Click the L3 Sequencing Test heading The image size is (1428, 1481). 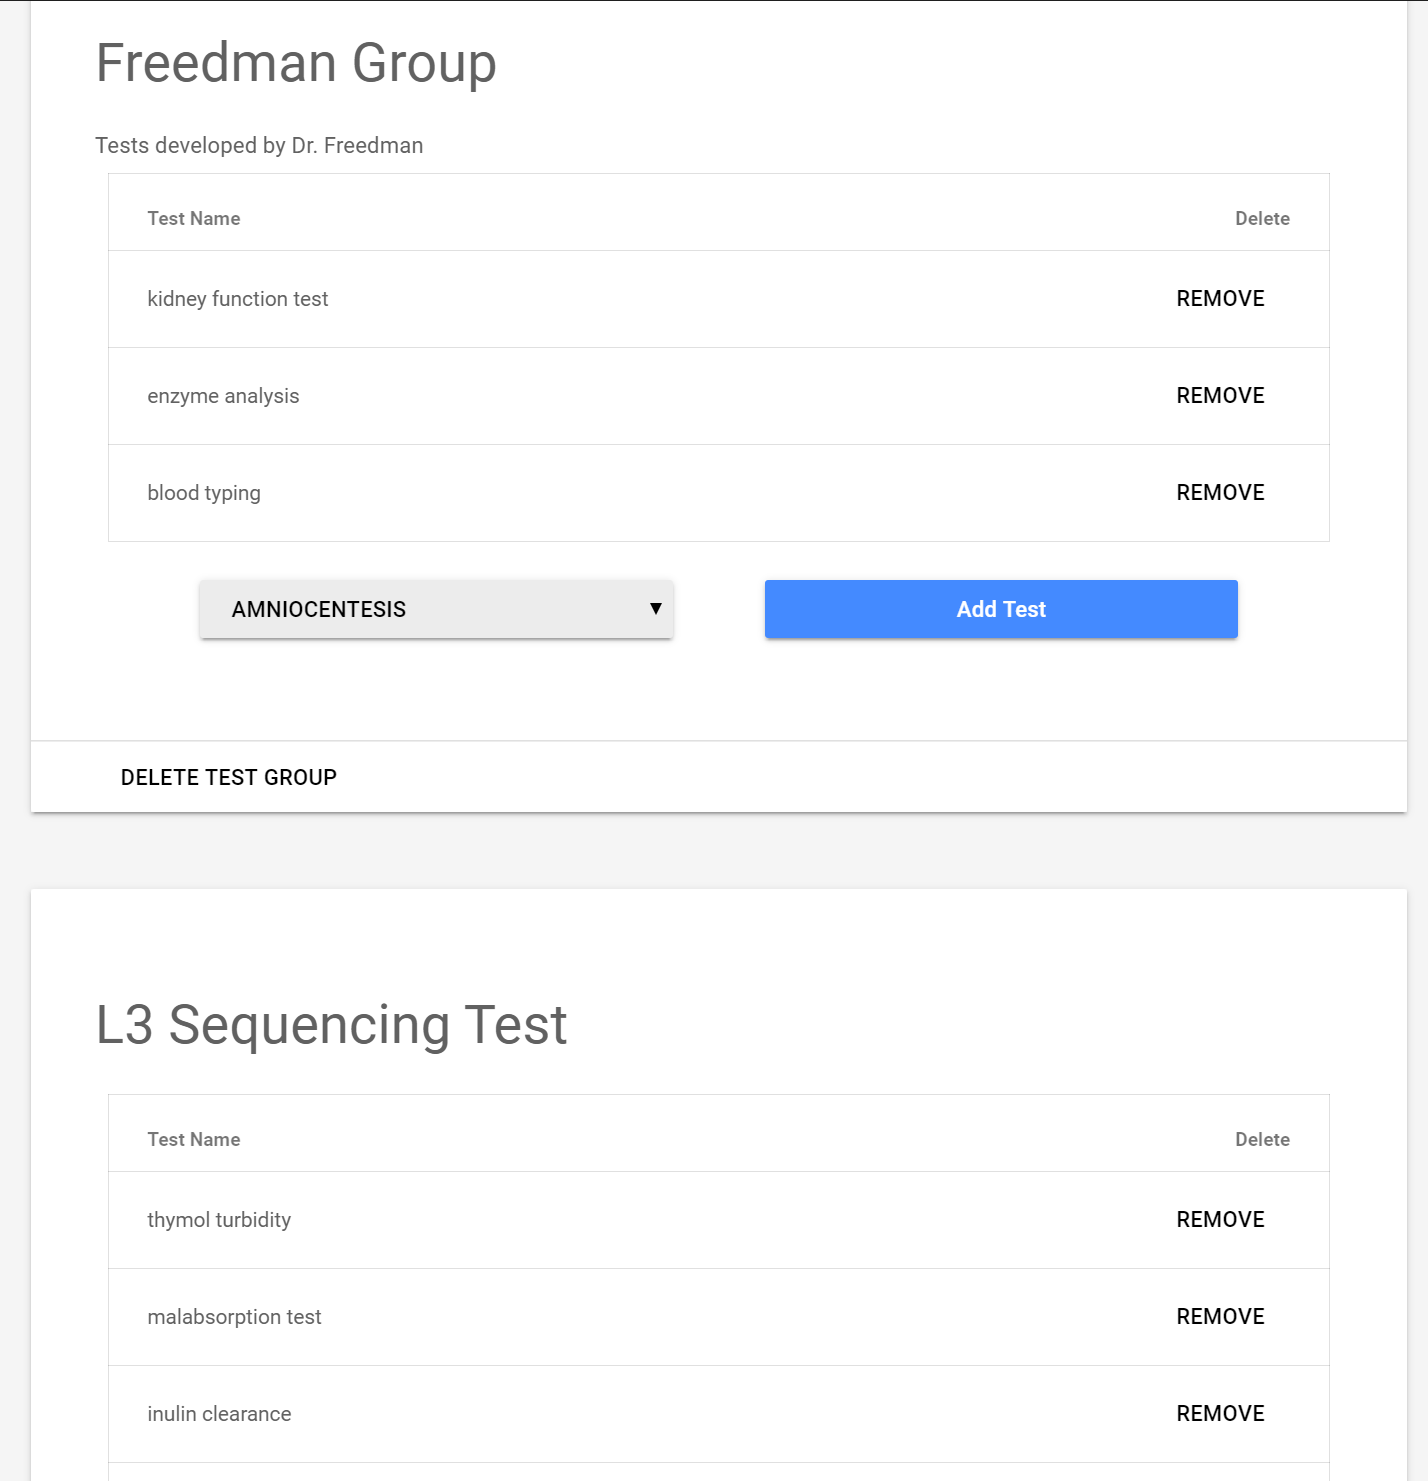331,1025
